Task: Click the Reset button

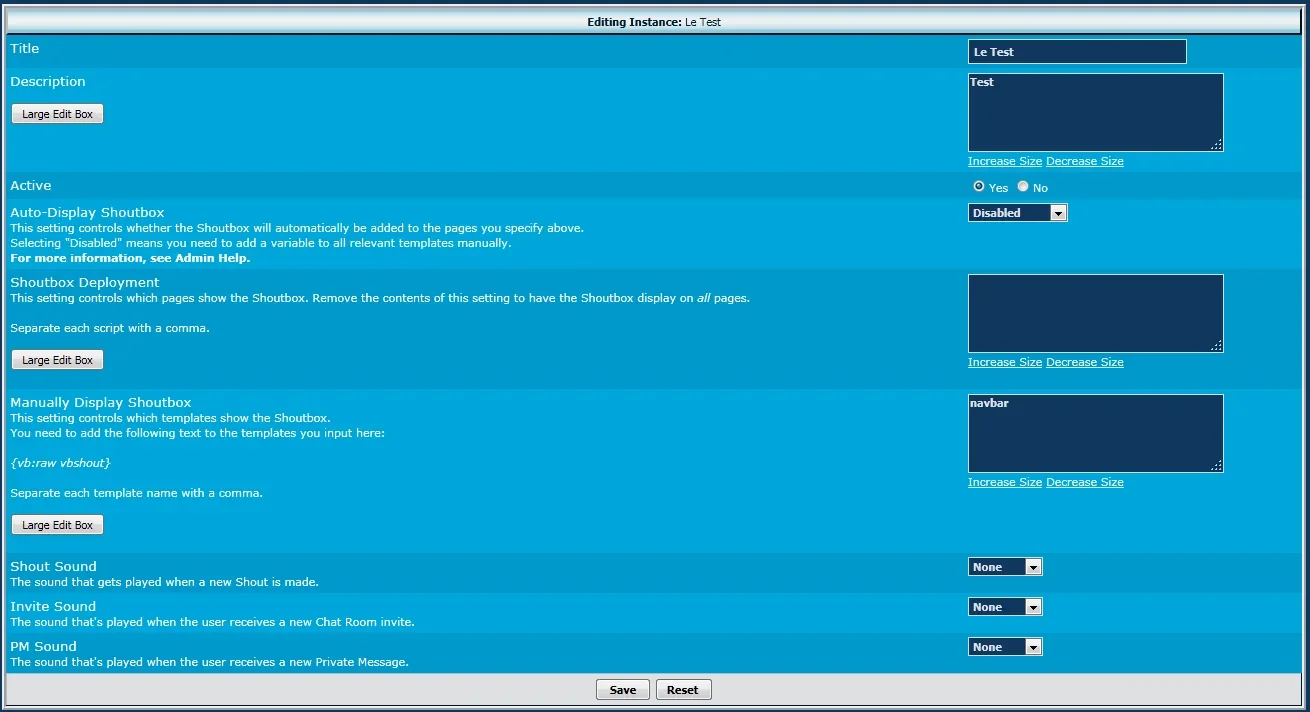Action: point(683,690)
